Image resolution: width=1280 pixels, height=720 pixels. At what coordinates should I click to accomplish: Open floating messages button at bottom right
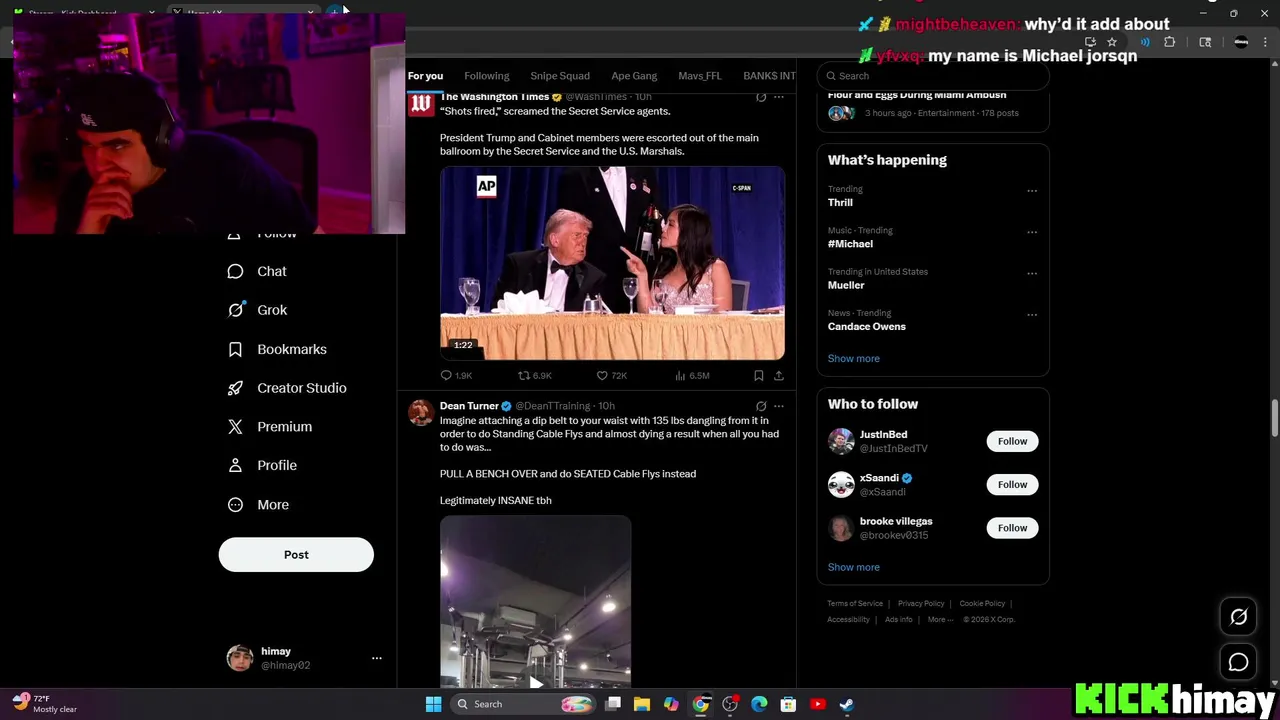pos(1238,662)
